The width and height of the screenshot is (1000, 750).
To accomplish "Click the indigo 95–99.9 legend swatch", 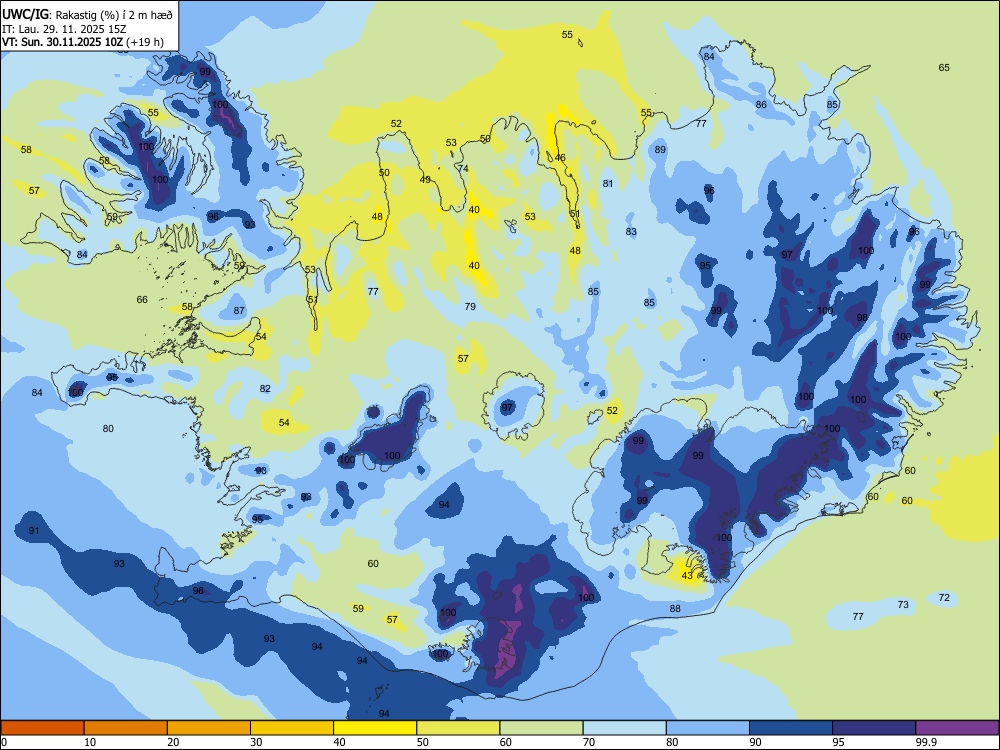I will [x=874, y=728].
